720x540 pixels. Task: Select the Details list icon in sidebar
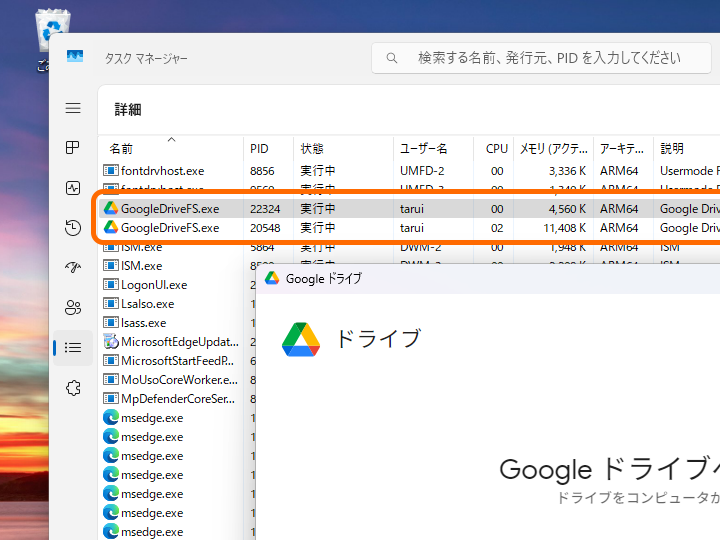pos(73,348)
